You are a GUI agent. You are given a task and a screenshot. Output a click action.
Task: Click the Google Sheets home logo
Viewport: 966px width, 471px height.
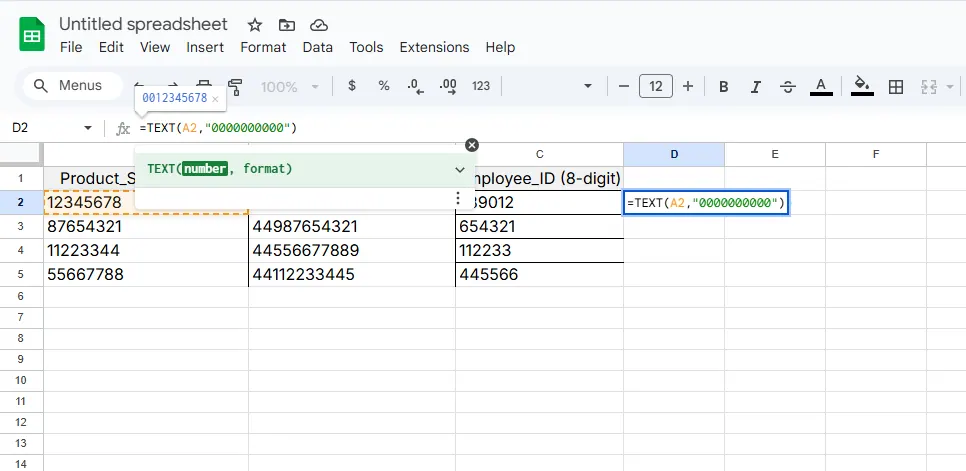click(33, 35)
